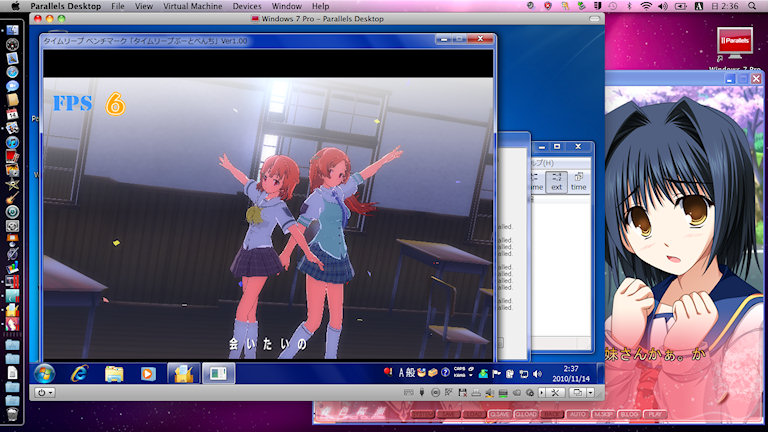Click Parallels status bar USB device icon

click(422, 393)
